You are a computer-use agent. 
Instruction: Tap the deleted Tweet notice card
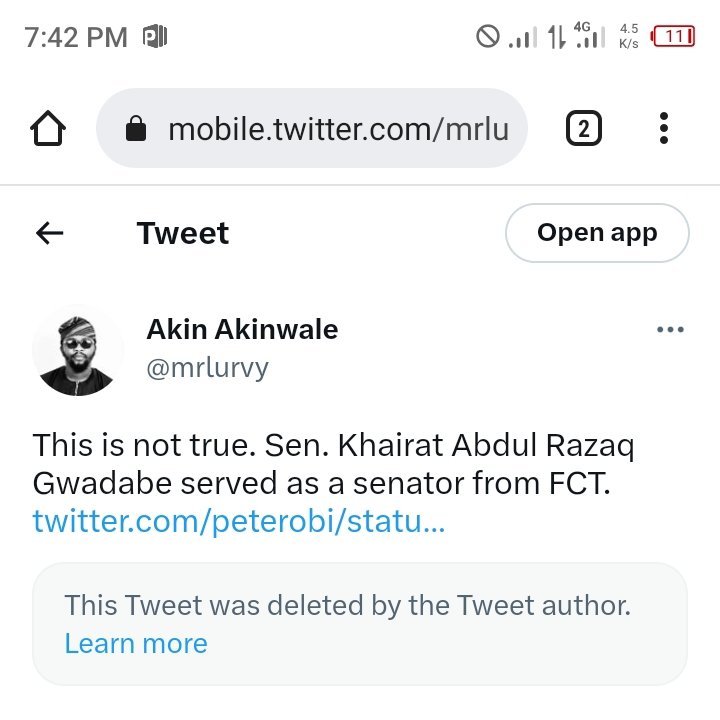point(360,623)
